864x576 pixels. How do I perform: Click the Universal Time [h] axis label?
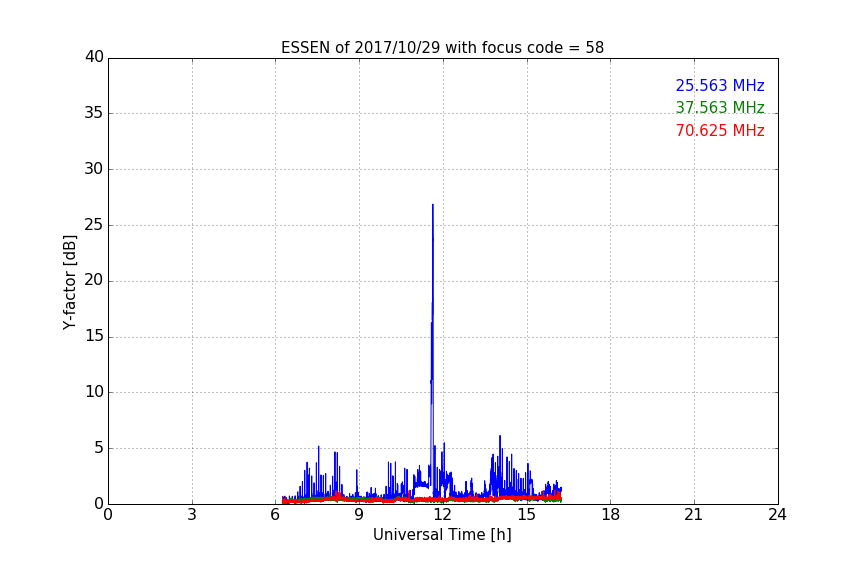(442, 535)
